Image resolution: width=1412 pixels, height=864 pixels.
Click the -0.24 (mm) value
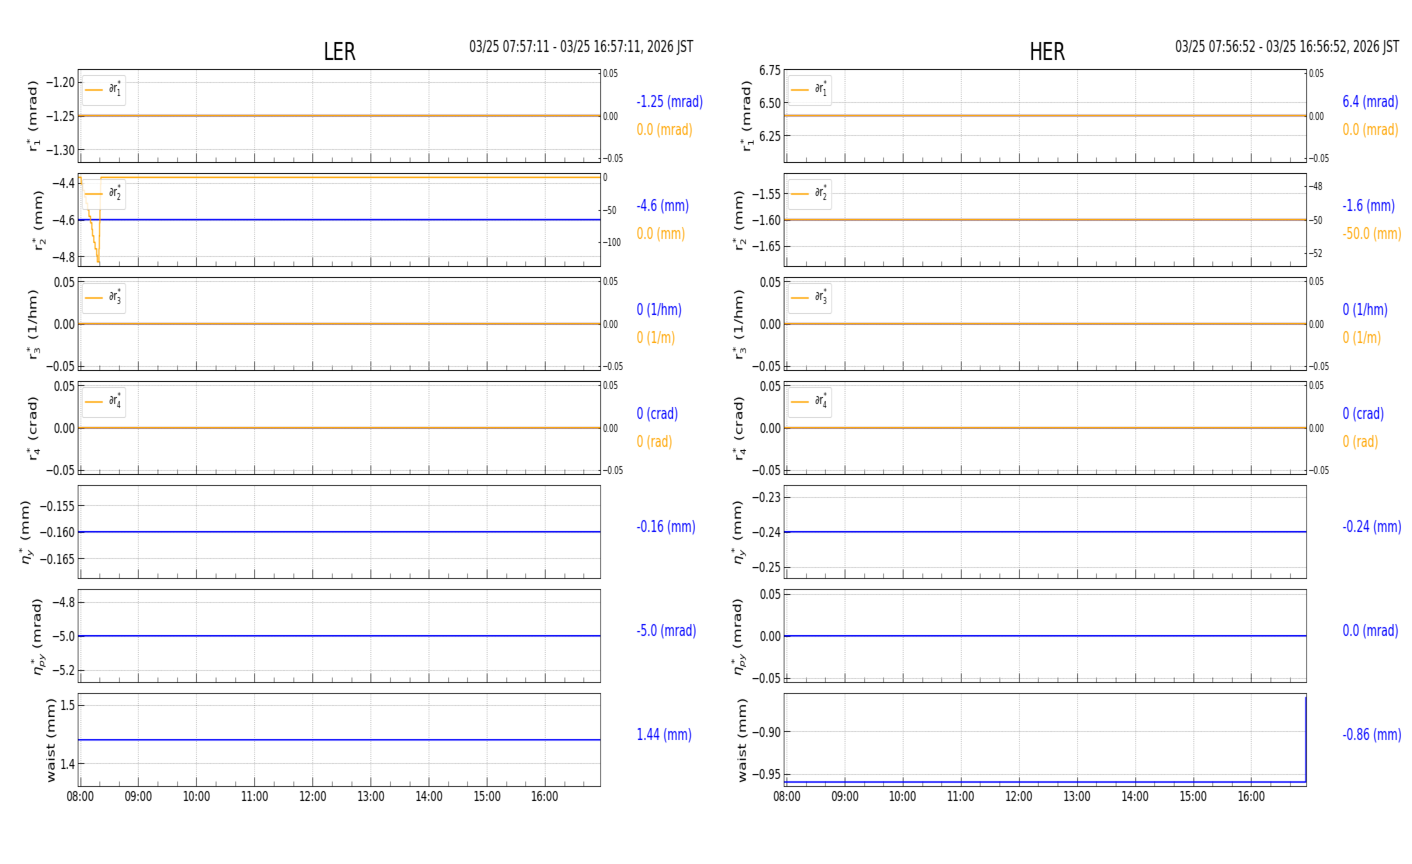click(x=1372, y=527)
